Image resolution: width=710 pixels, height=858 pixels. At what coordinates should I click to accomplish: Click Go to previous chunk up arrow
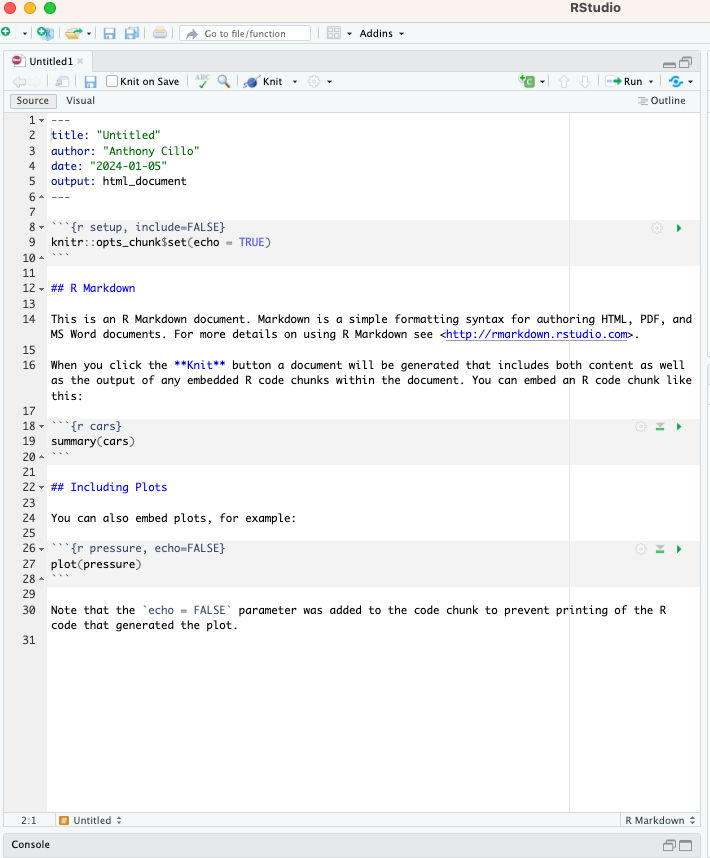click(563, 82)
